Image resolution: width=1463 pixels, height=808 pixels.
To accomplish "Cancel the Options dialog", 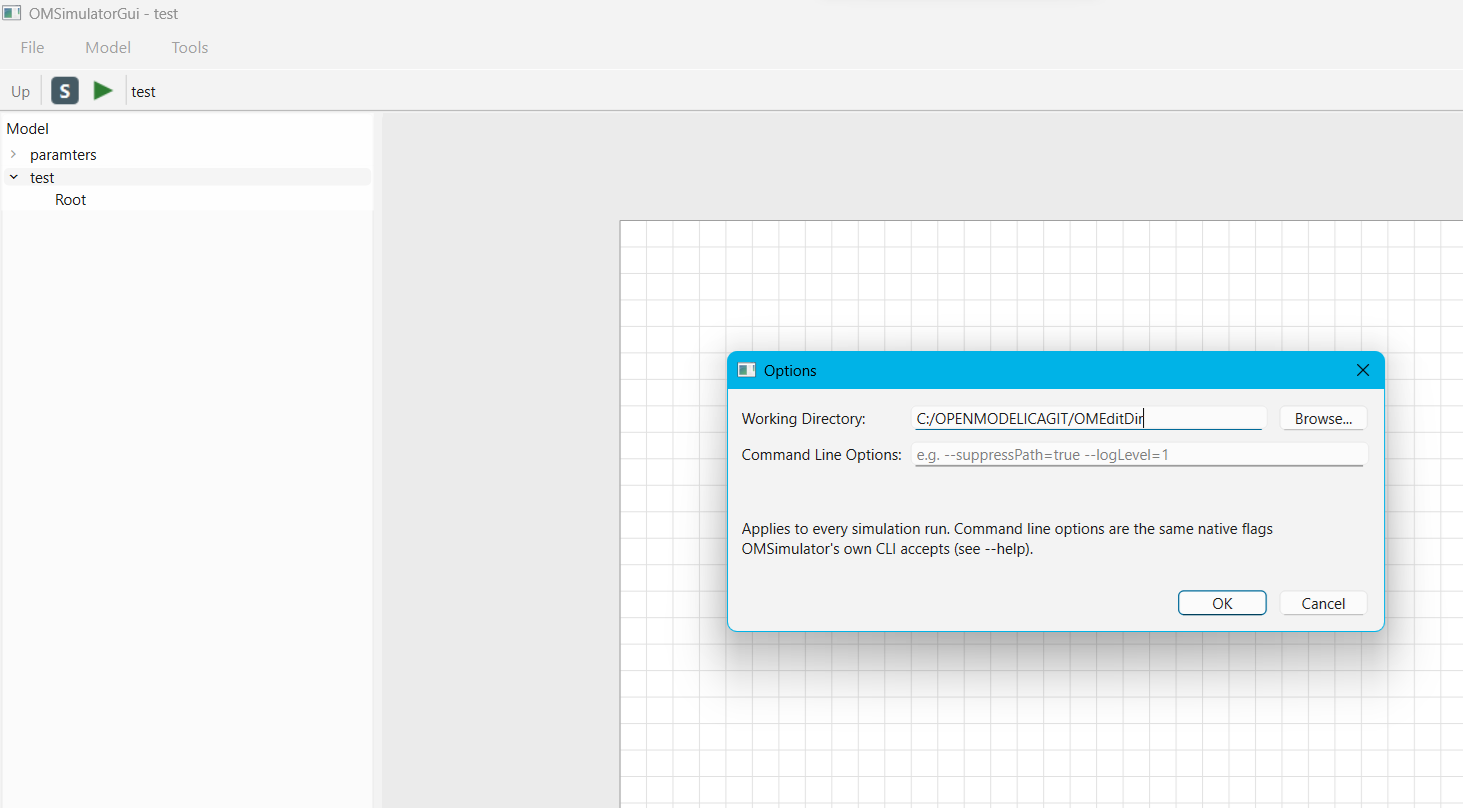I will pyautogui.click(x=1323, y=603).
